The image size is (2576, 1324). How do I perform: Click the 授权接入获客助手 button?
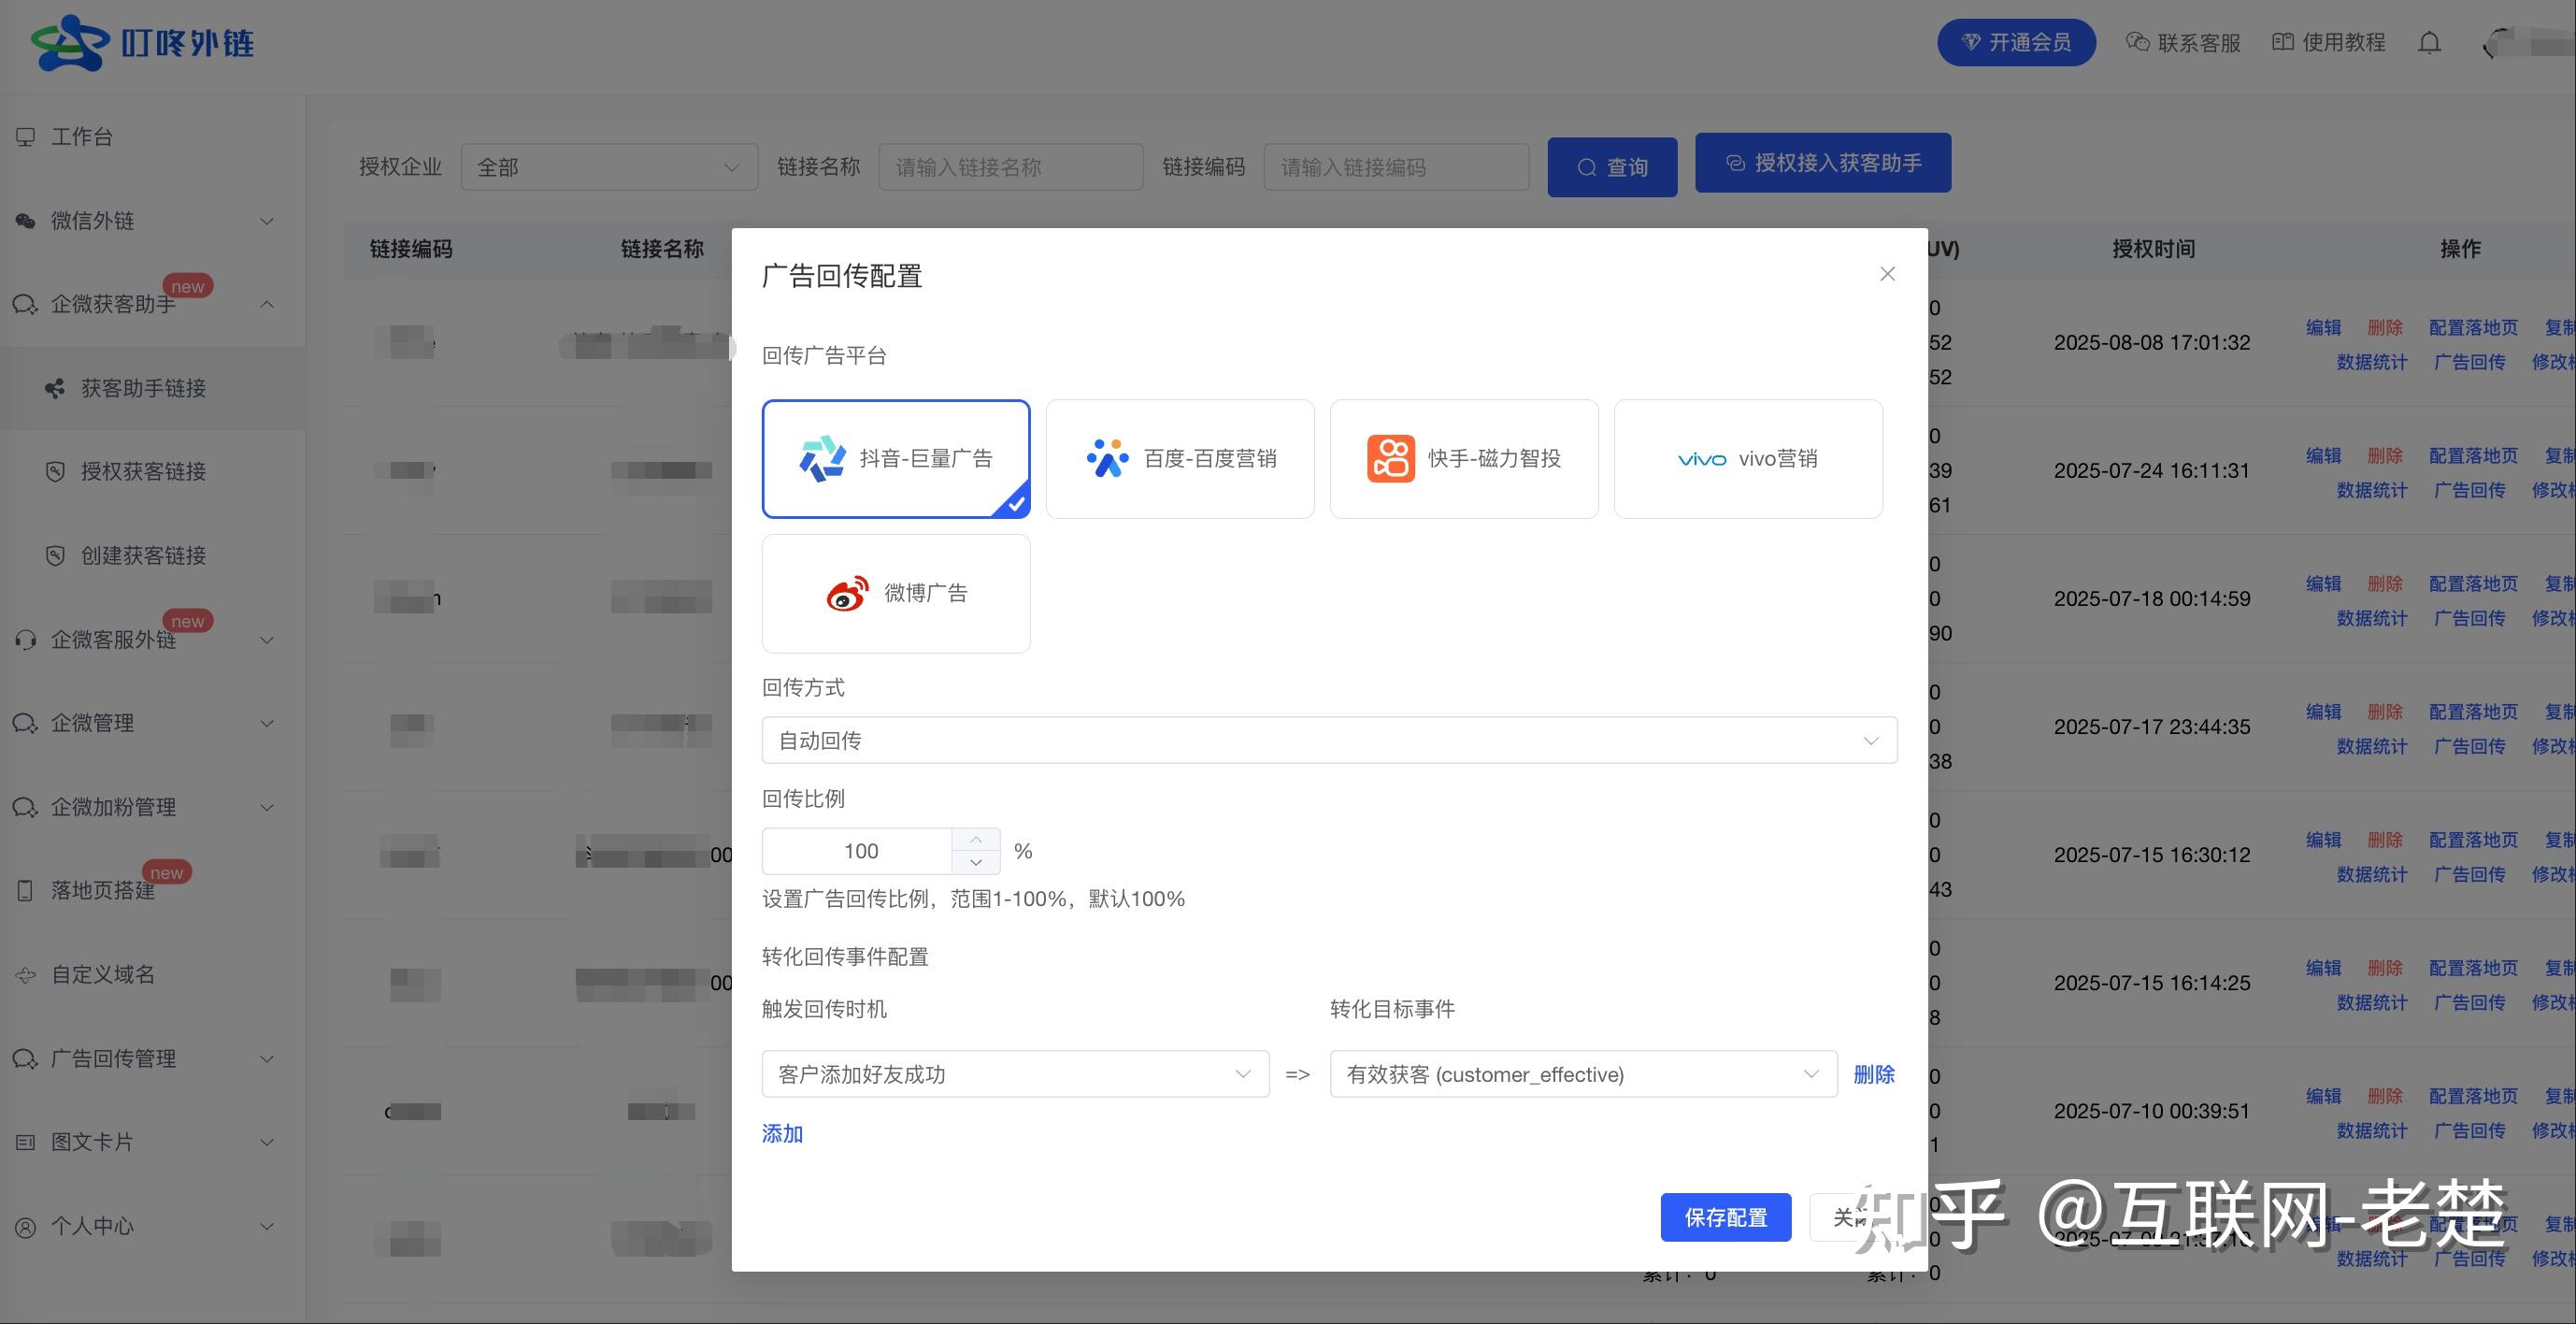pos(1822,163)
